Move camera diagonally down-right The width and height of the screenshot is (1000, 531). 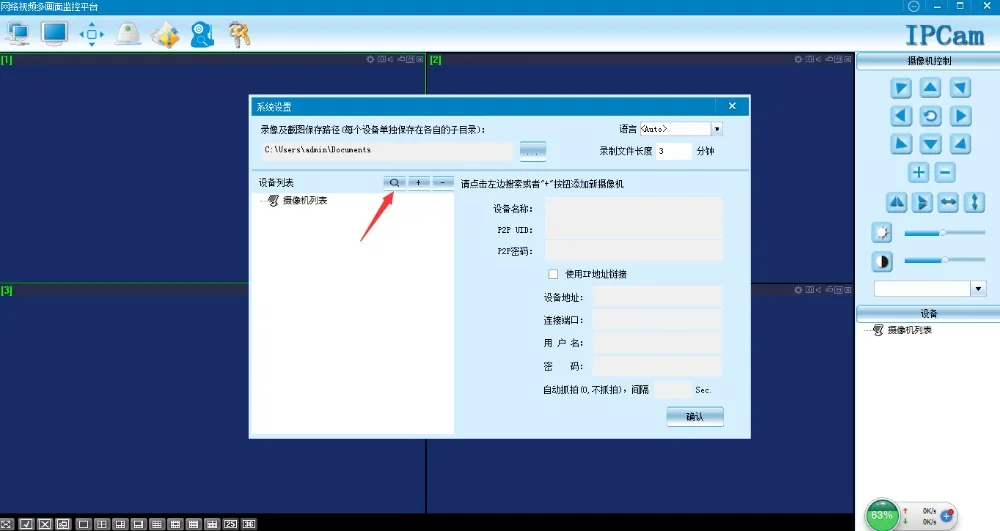960,144
